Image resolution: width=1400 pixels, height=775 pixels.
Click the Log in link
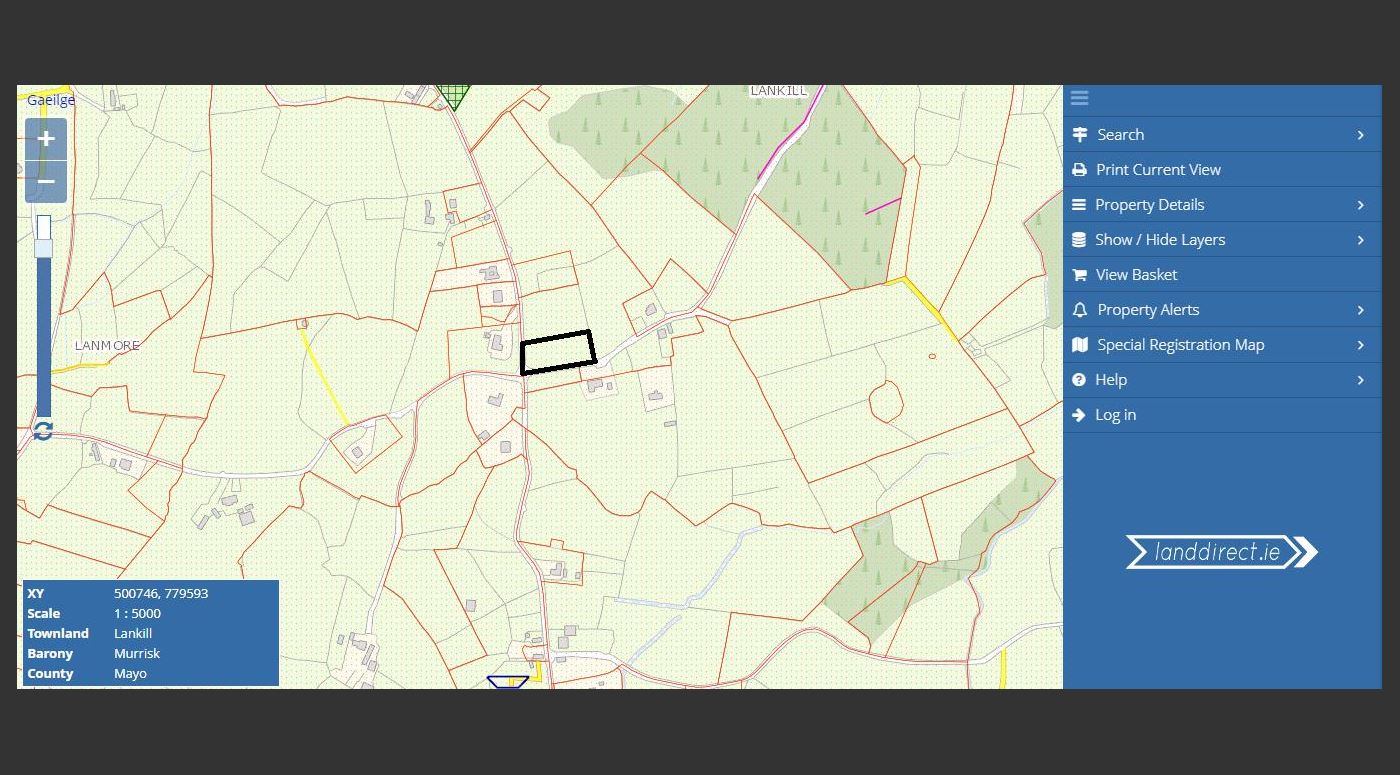[1115, 415]
